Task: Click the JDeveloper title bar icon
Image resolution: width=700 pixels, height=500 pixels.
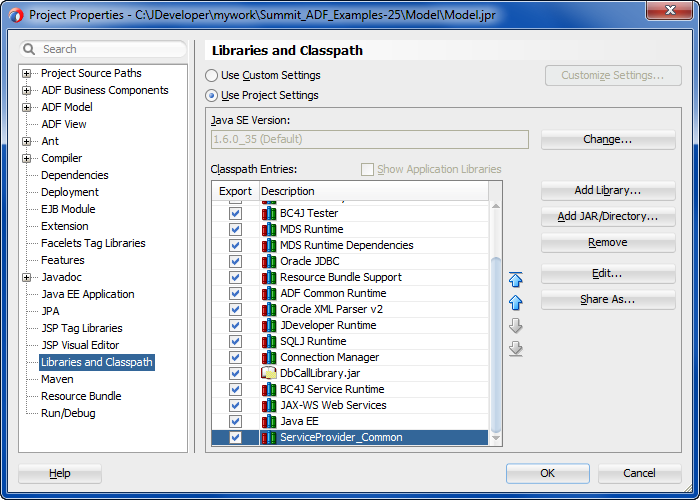Action: tap(16, 15)
